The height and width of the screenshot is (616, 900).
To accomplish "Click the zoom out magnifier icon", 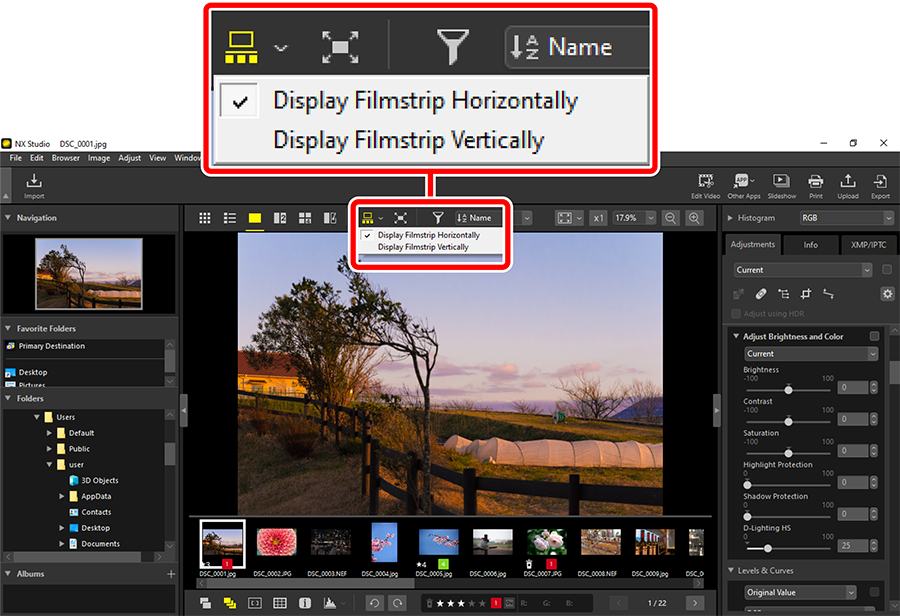I will [670, 218].
